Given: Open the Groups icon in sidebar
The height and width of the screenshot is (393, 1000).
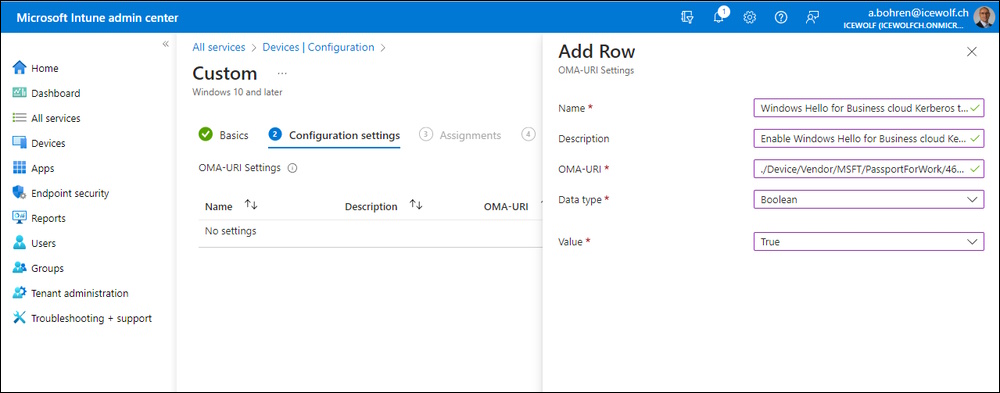Looking at the screenshot, I should click(x=19, y=268).
